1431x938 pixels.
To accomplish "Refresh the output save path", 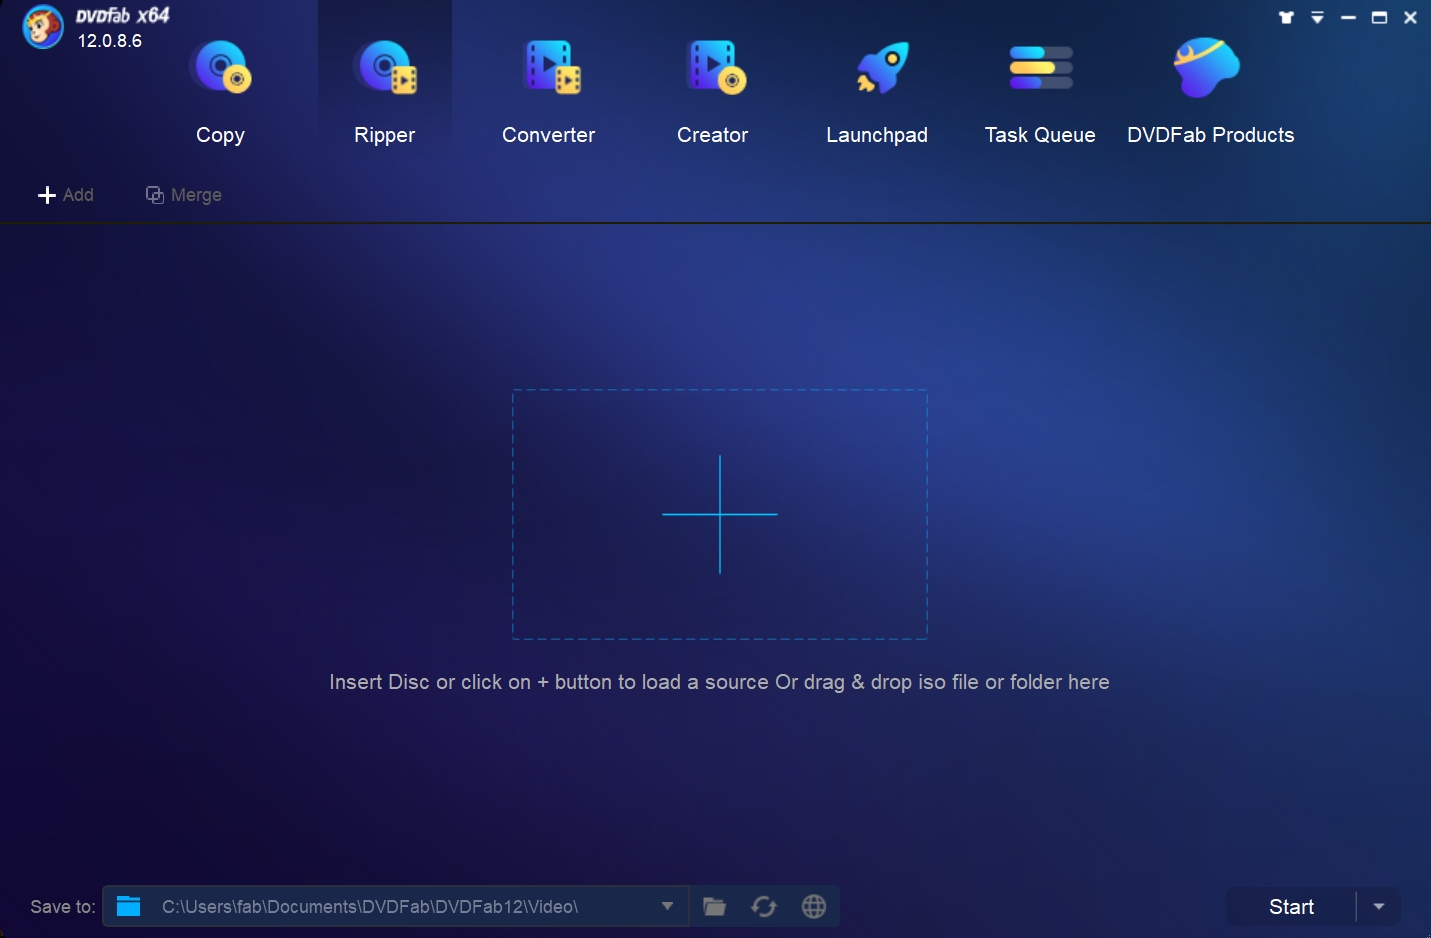I will (764, 906).
